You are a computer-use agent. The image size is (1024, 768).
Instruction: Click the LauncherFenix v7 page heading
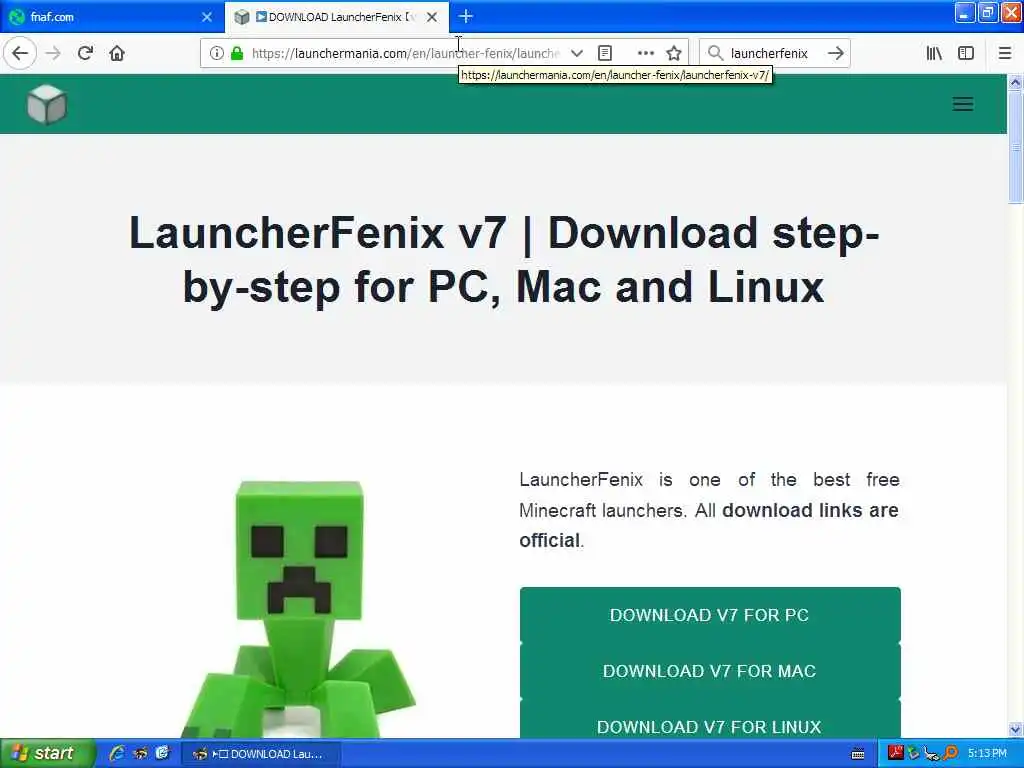click(504, 260)
